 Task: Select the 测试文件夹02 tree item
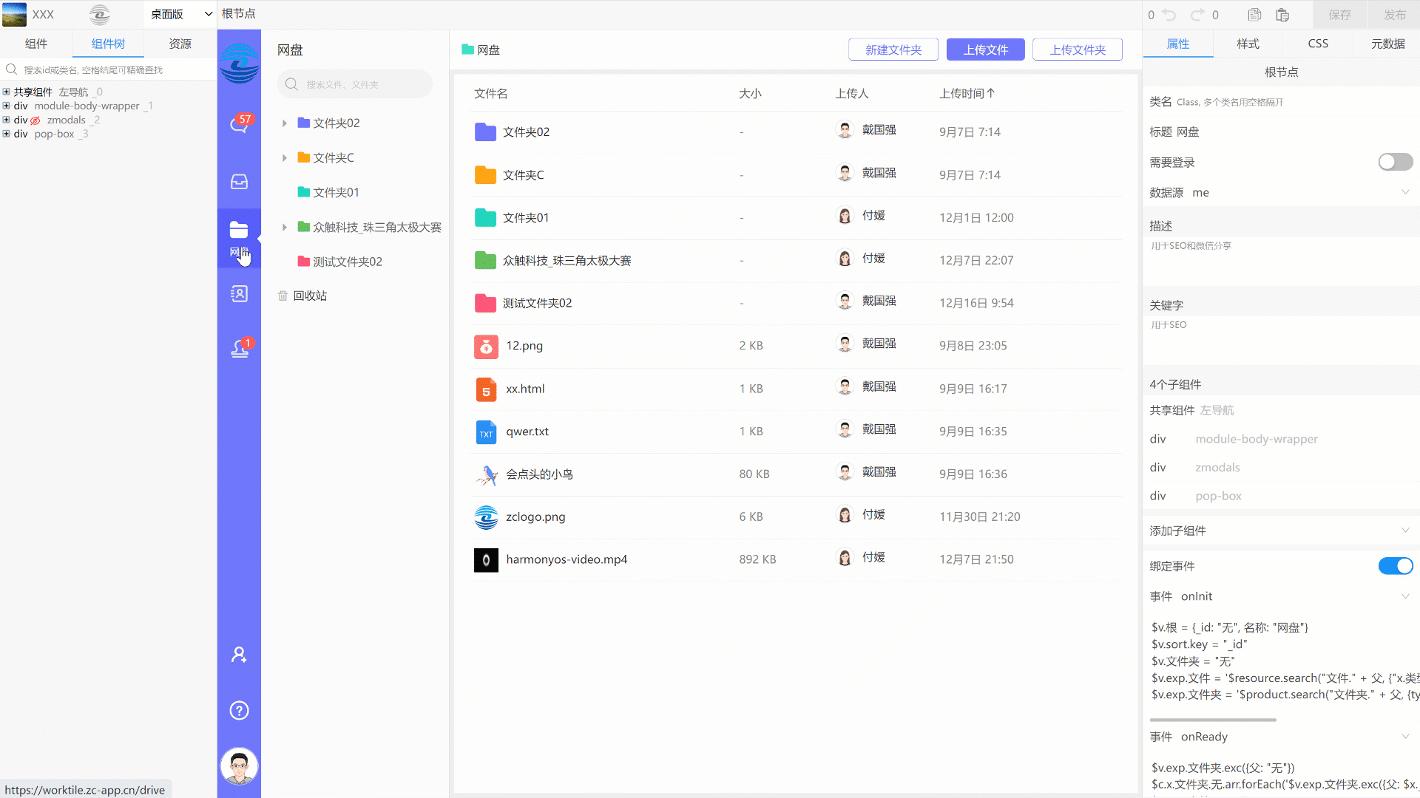click(x=347, y=262)
